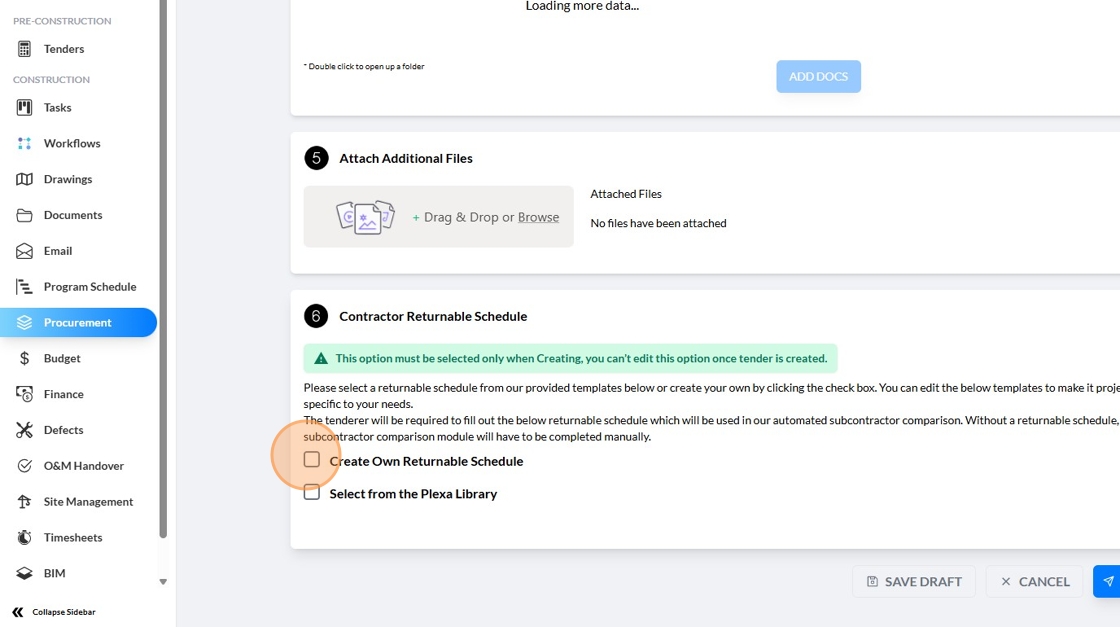Click the Drawings map icon

point(24,179)
